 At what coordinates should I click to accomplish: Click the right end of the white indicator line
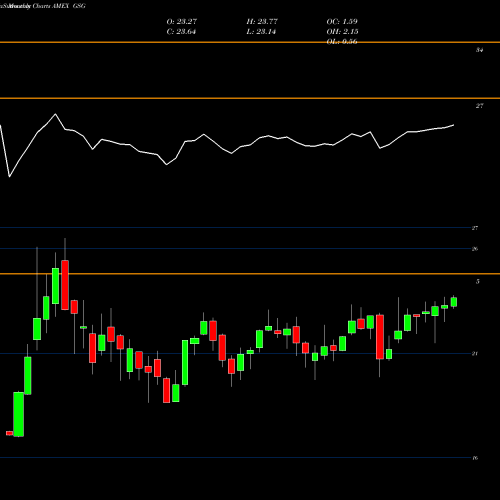pyautogui.click(x=453, y=125)
